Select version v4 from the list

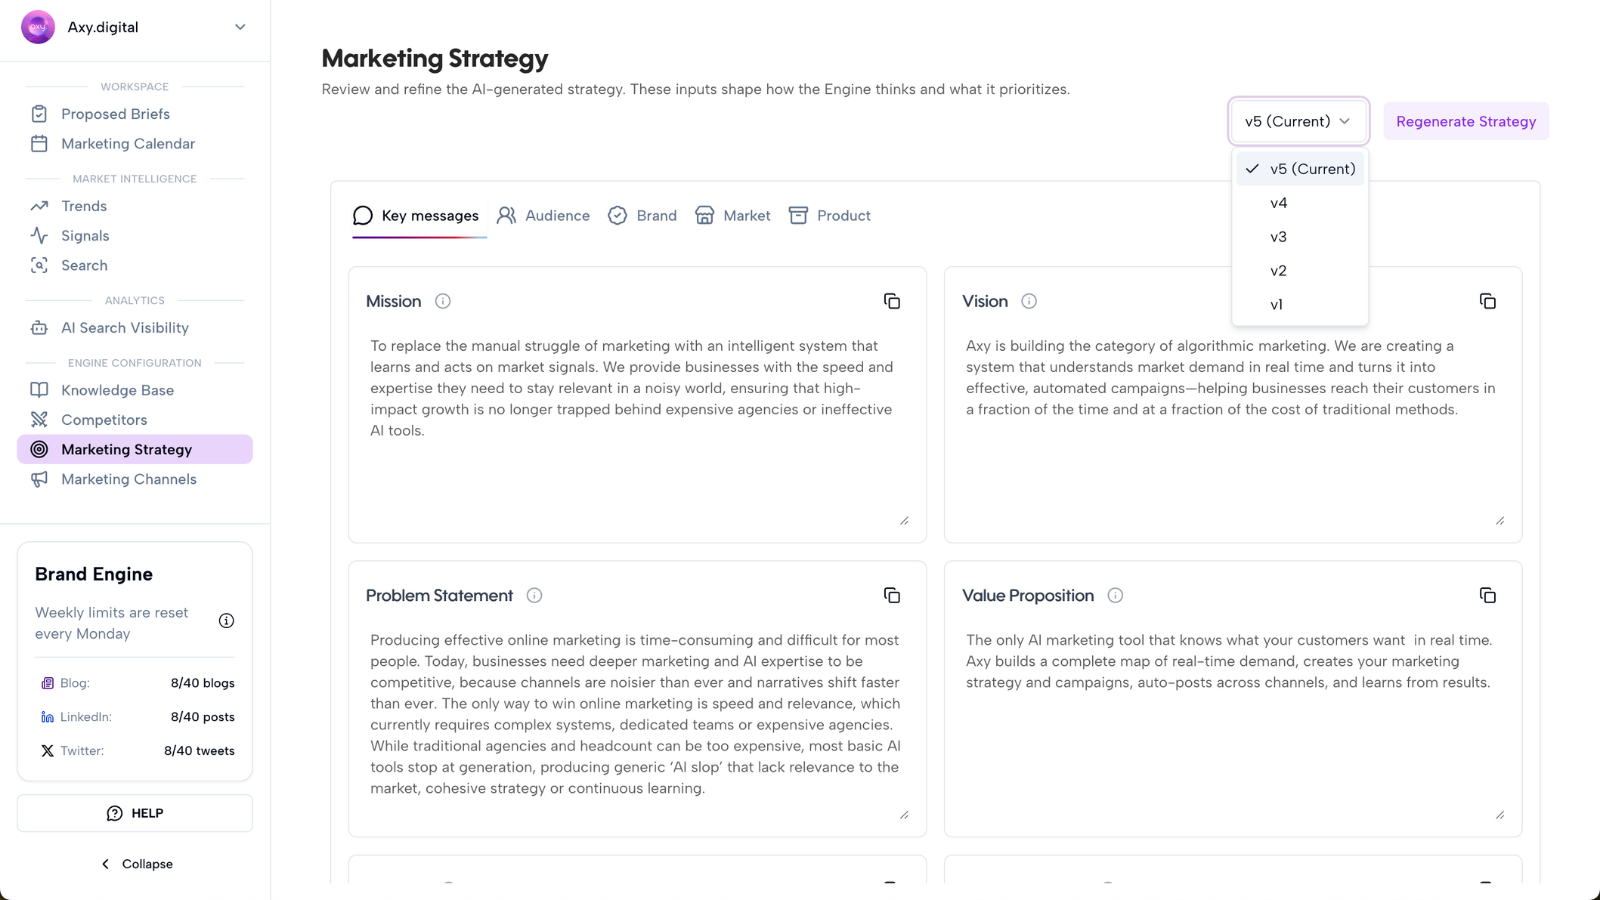pos(1300,203)
